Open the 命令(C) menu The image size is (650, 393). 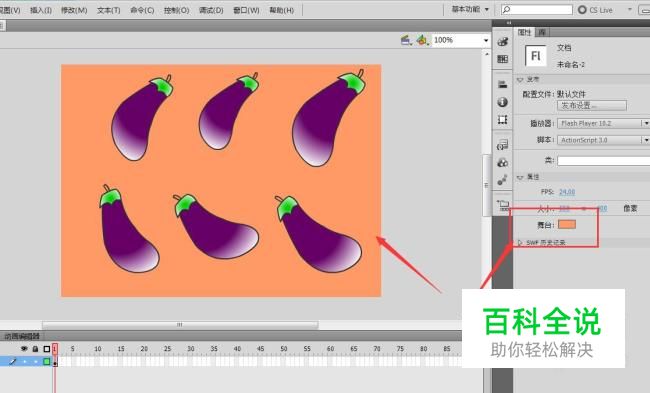142,10
